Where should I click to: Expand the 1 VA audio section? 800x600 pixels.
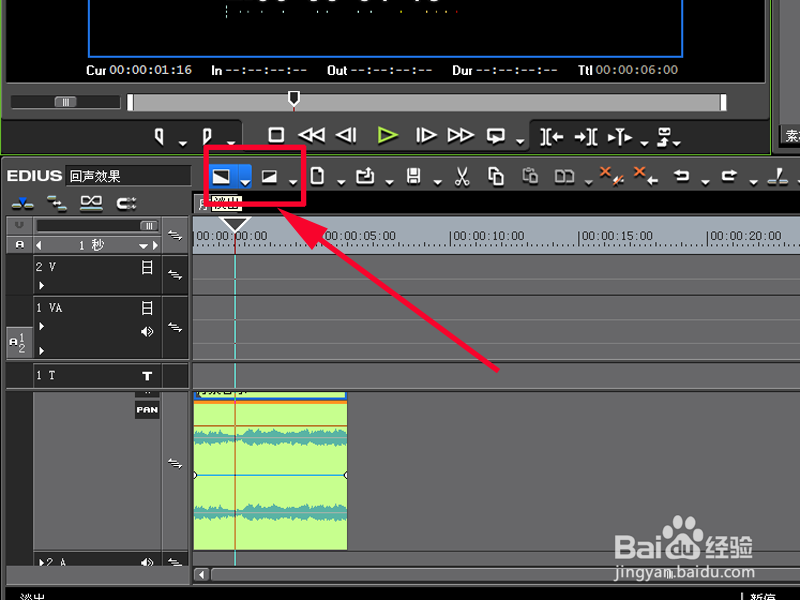[x=41, y=351]
